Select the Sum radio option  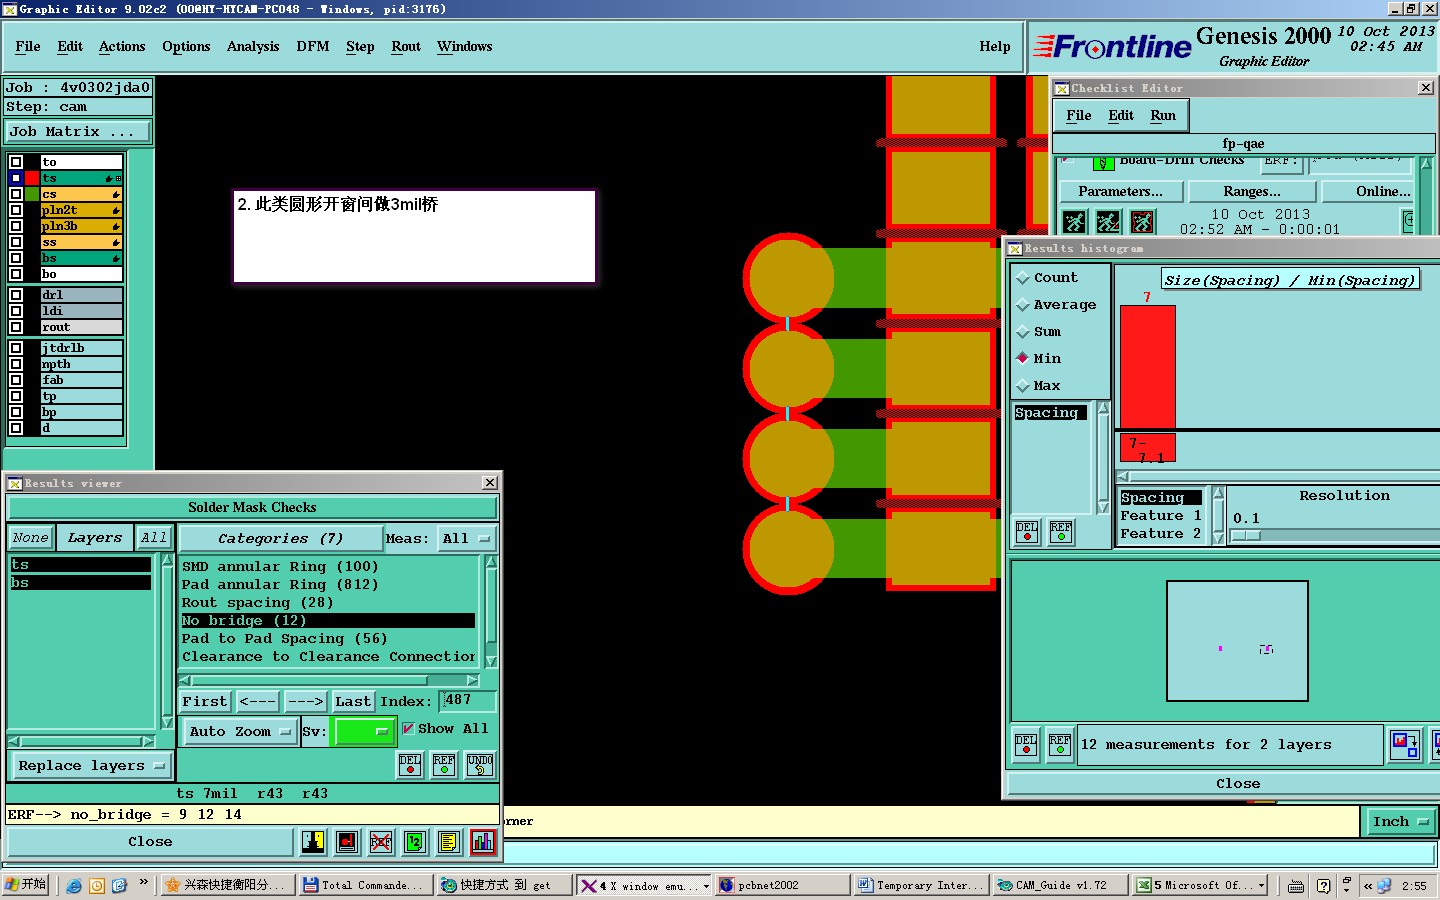(1023, 332)
